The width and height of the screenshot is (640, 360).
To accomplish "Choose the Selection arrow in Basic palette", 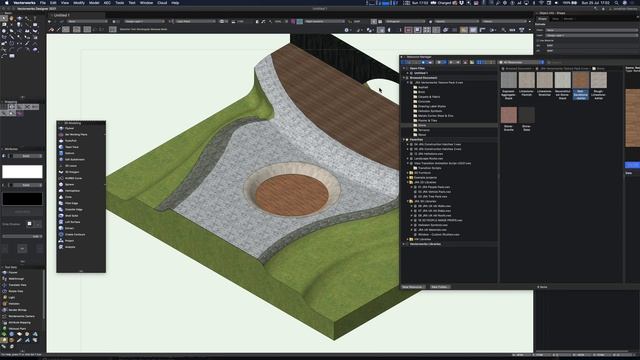I will 4,18.
